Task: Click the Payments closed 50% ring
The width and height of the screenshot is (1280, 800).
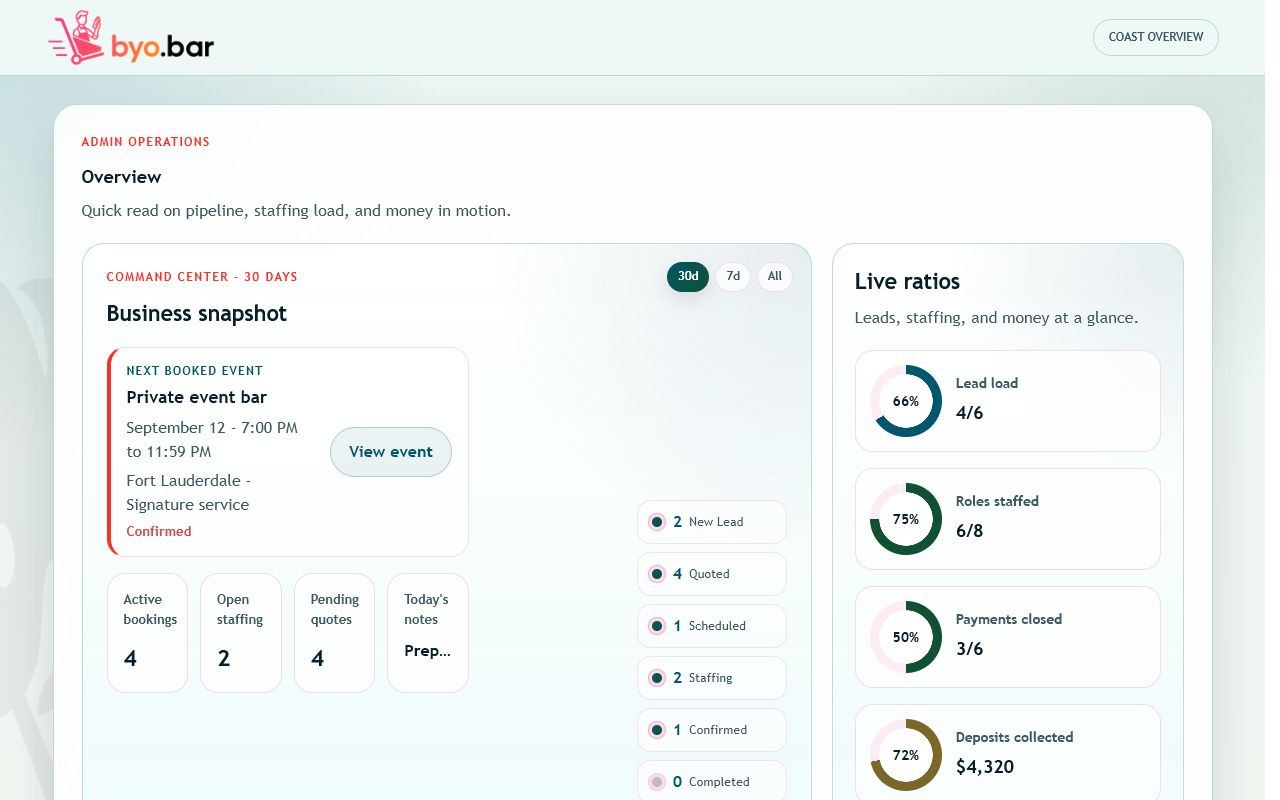Action: [x=906, y=637]
